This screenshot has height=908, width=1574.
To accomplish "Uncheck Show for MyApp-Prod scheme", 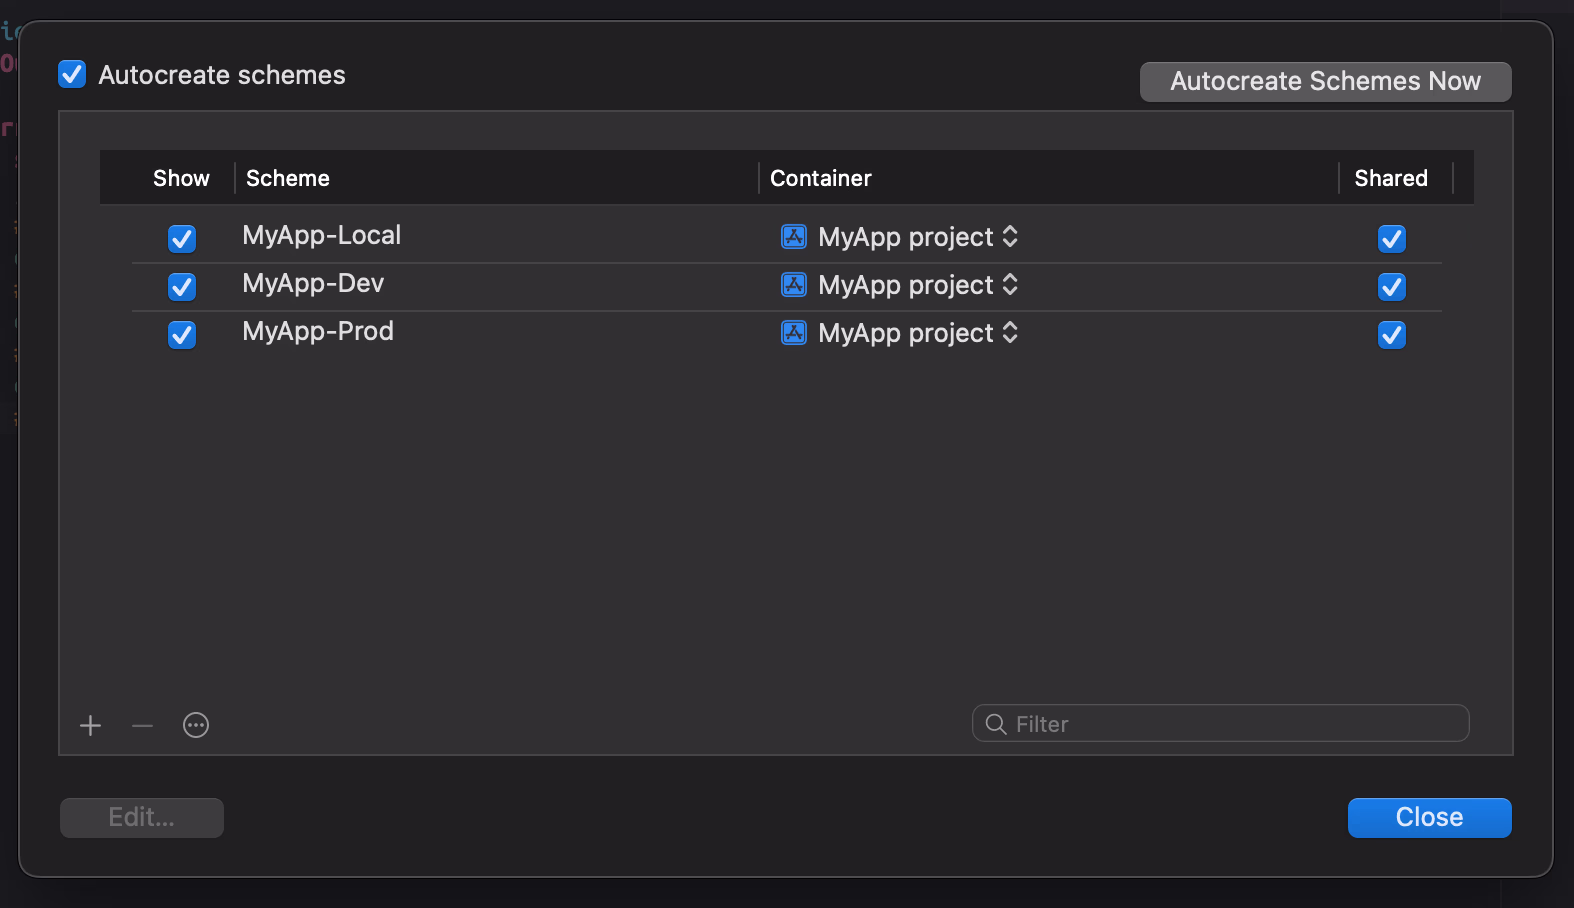I will point(182,335).
